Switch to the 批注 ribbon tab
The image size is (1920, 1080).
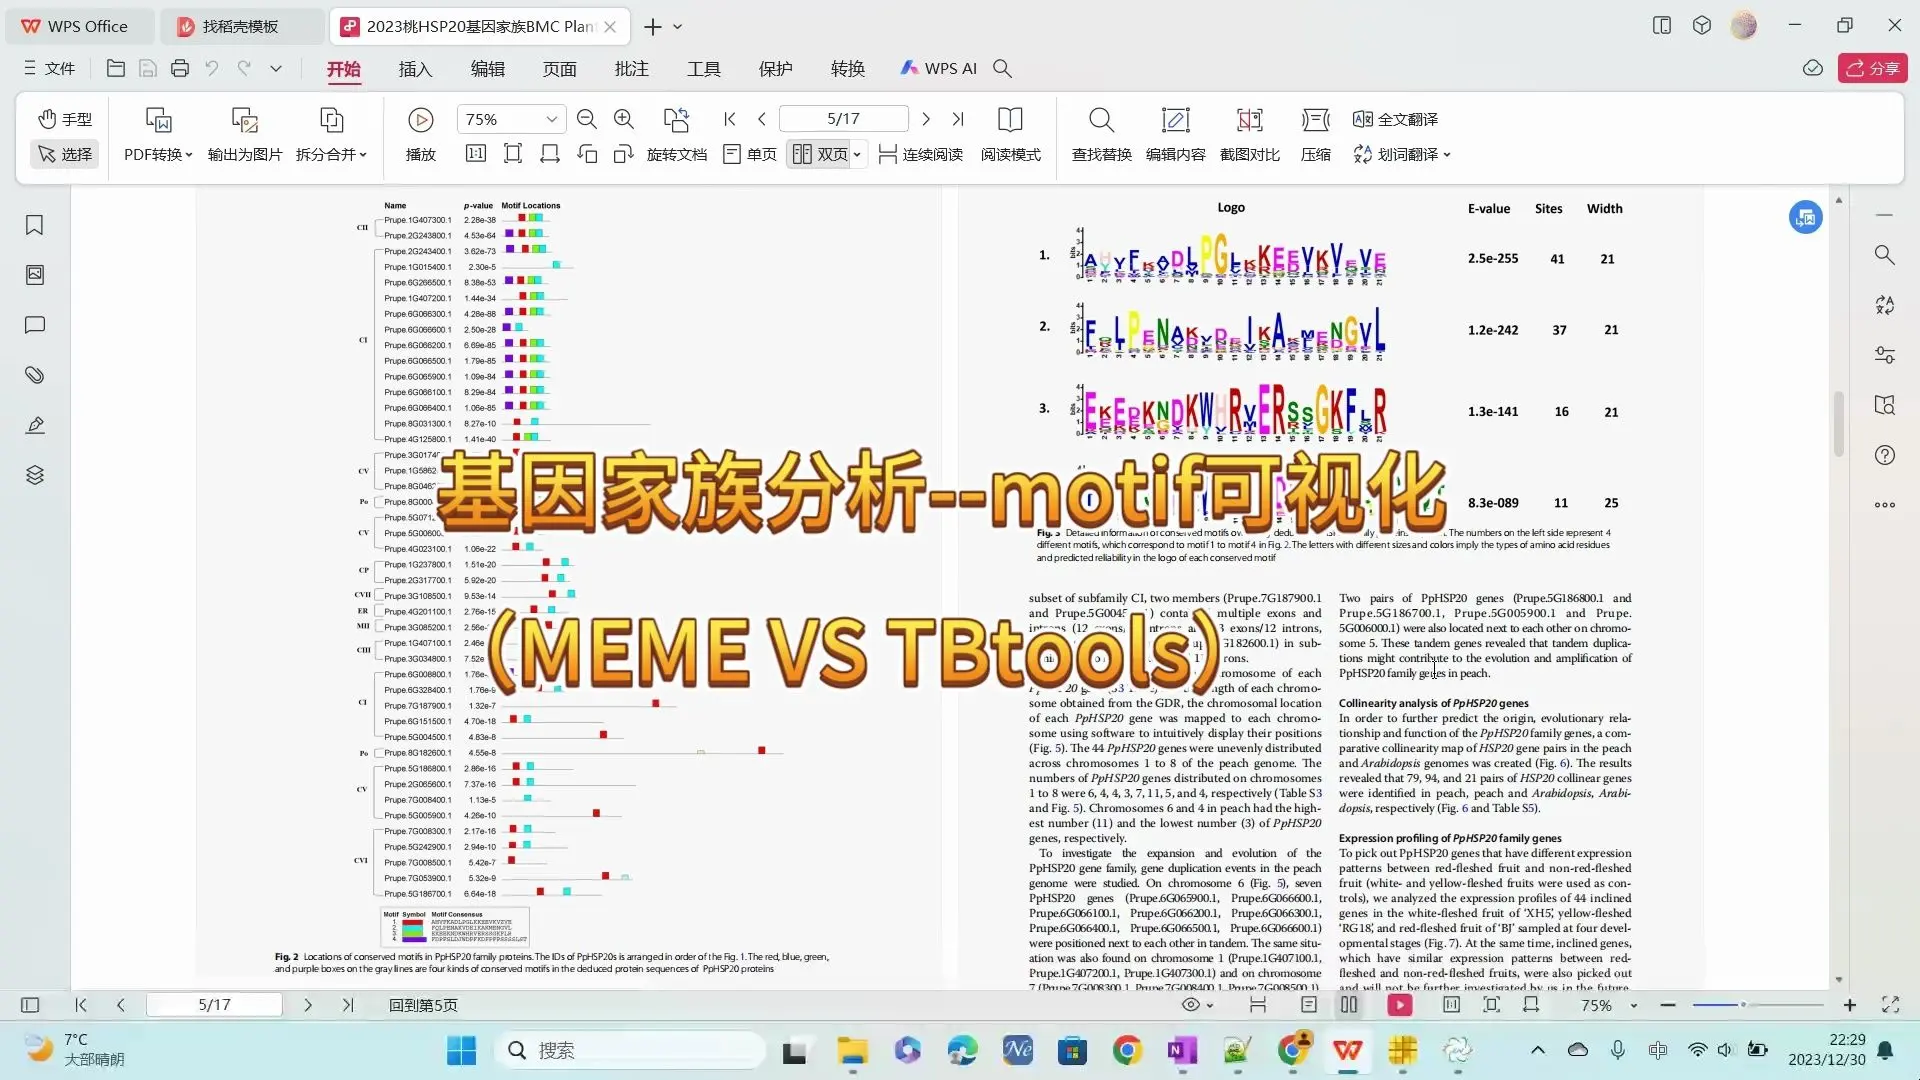pos(630,68)
